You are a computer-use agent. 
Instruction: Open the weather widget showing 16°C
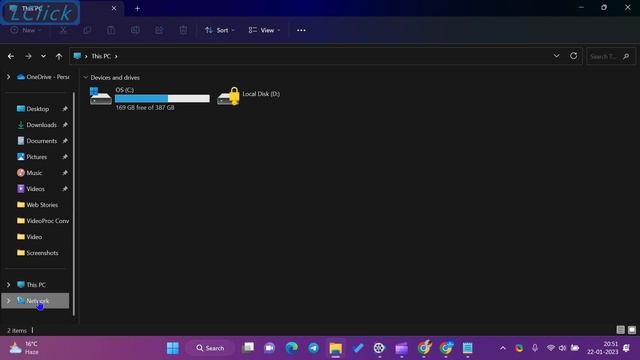point(24,348)
